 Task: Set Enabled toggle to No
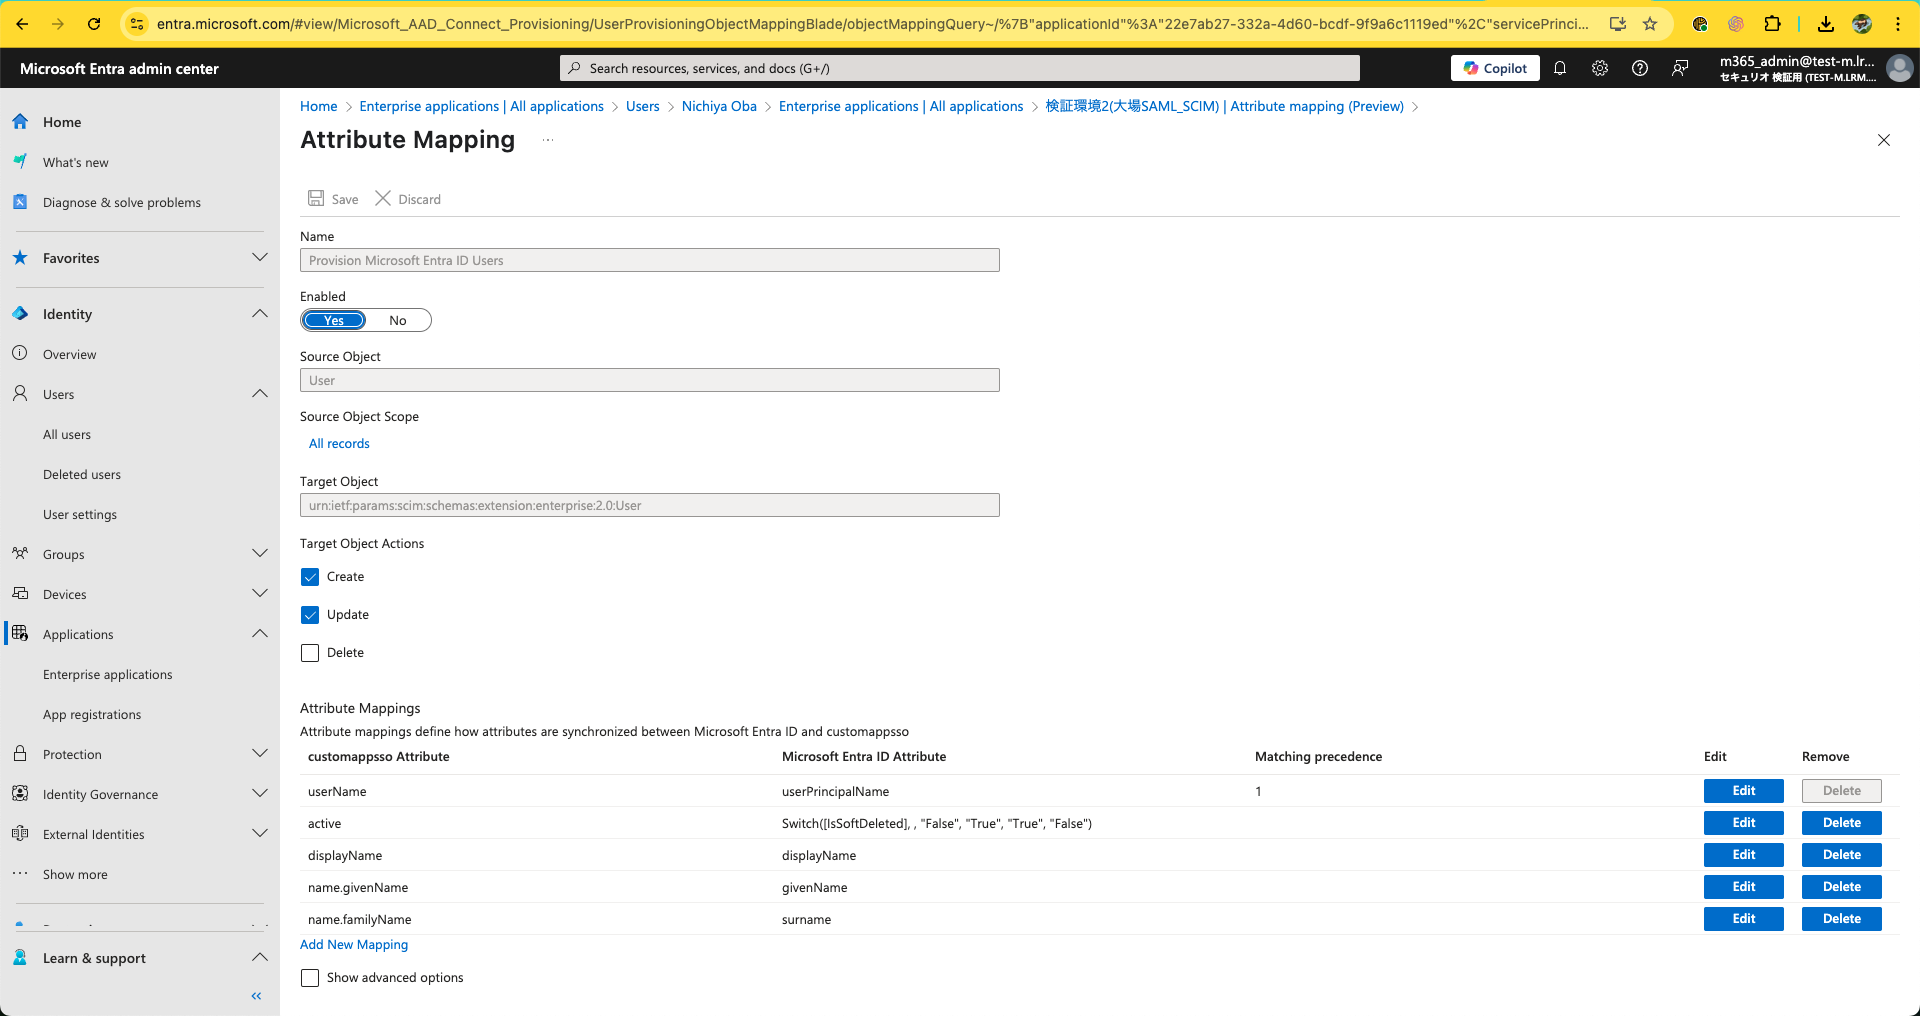point(398,320)
